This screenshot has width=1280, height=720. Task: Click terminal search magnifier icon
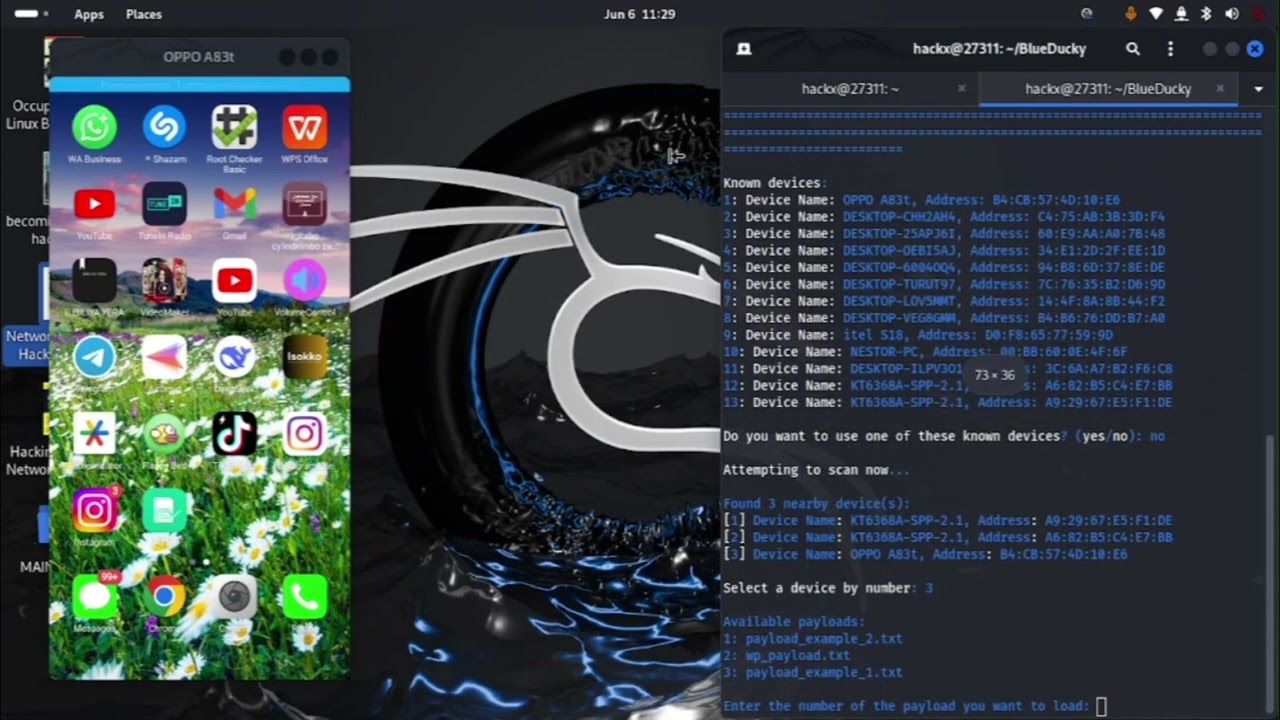tap(1133, 48)
